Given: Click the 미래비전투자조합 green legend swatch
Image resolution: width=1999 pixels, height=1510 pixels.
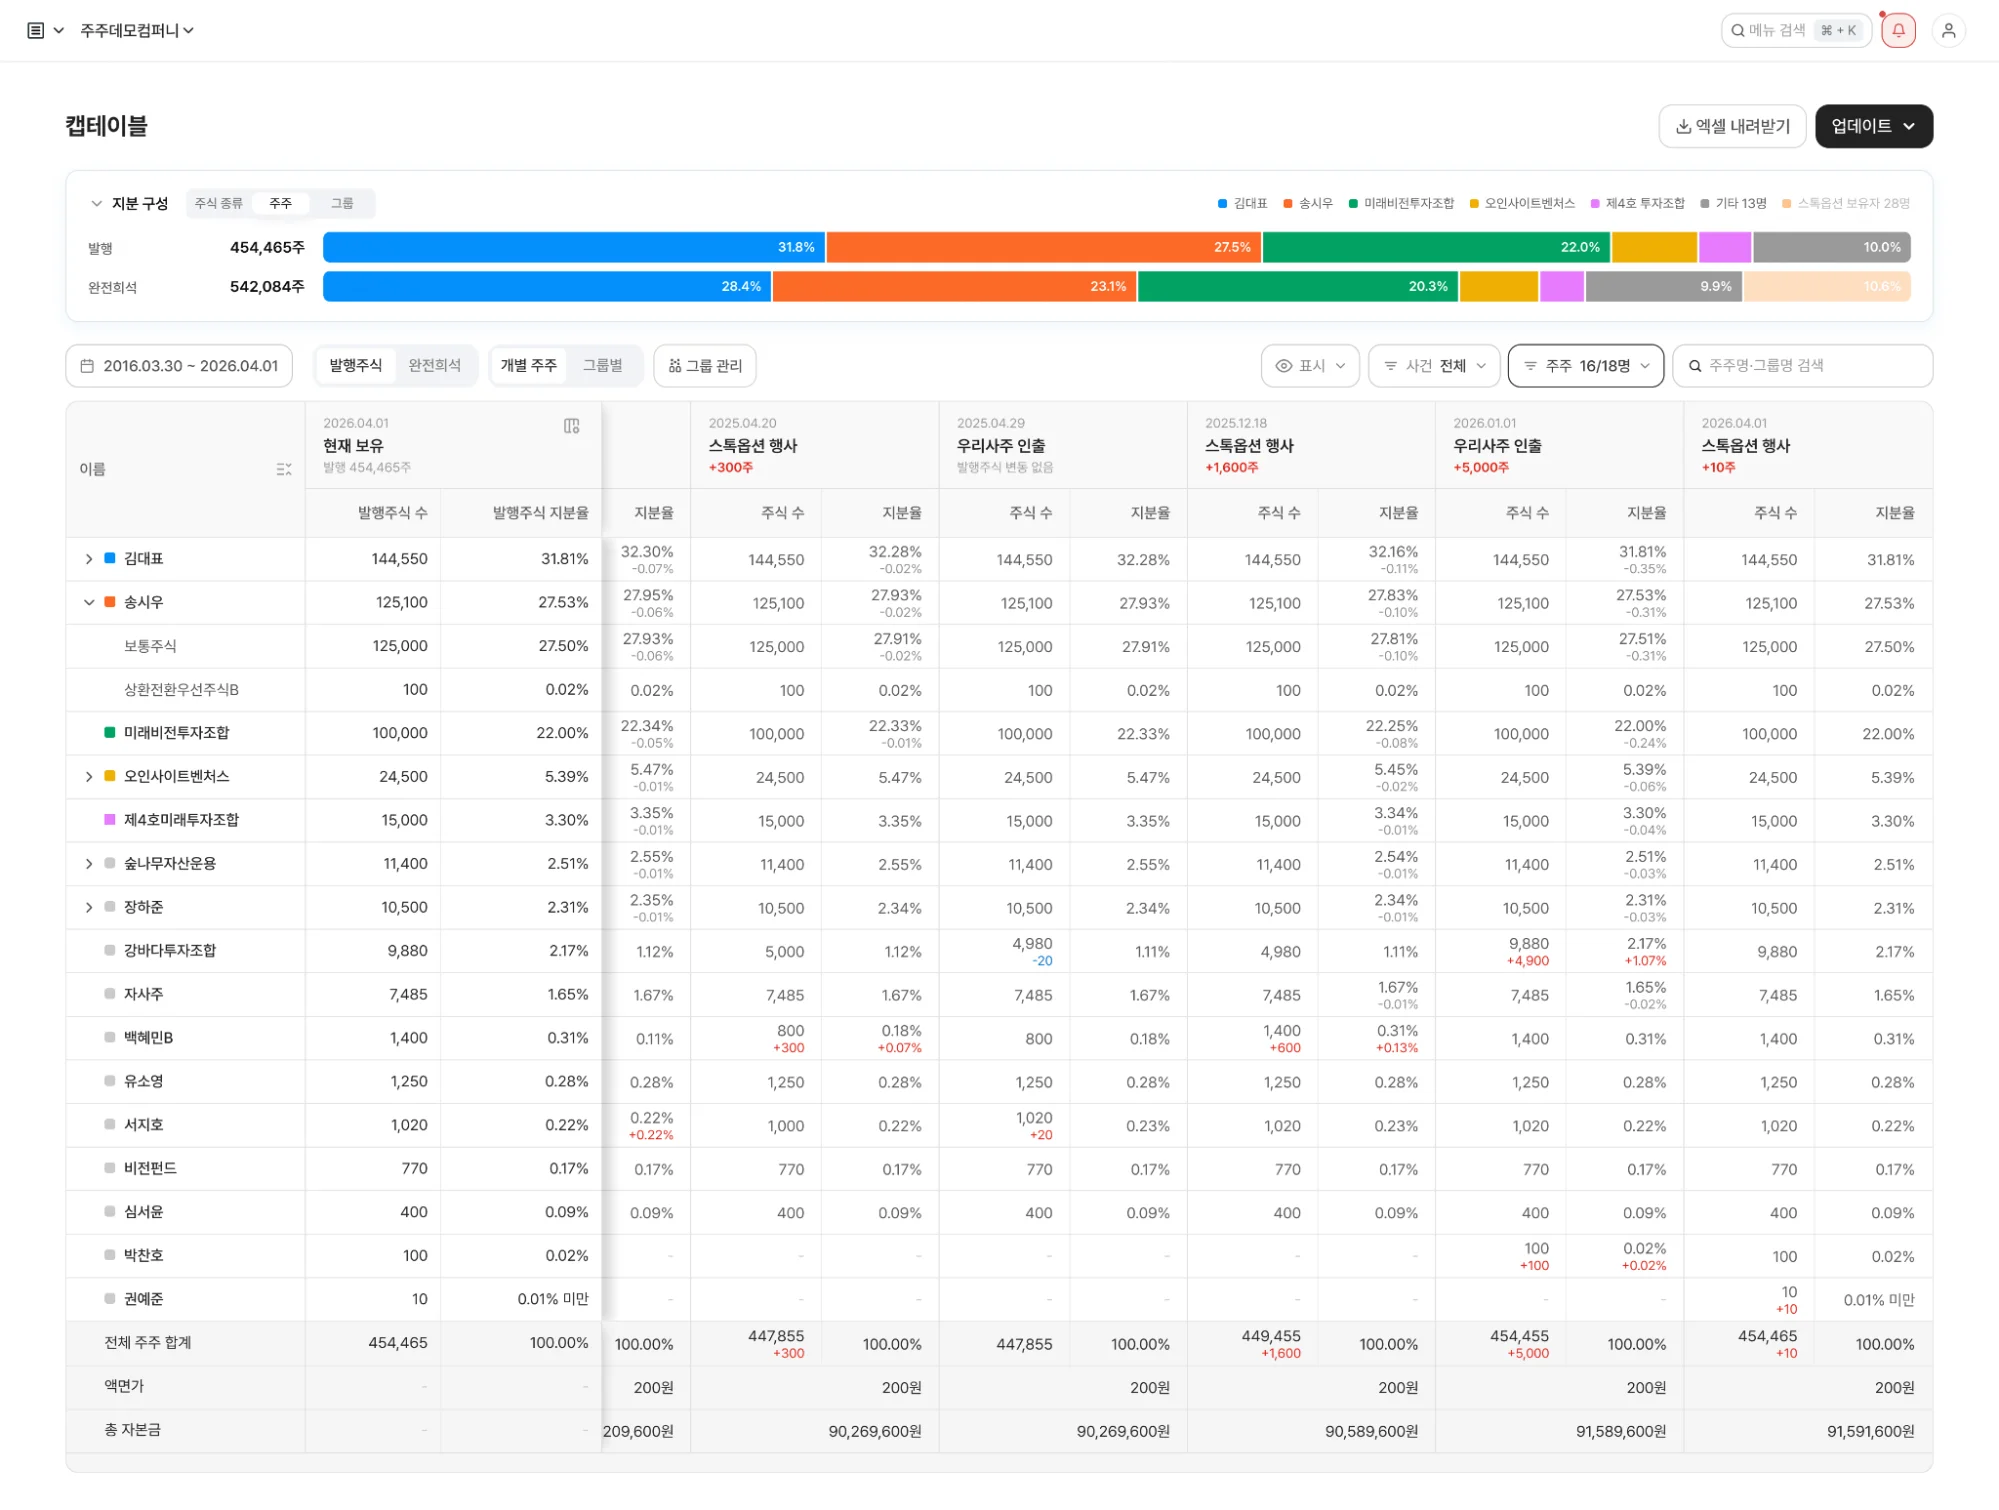Looking at the screenshot, I should (1353, 204).
